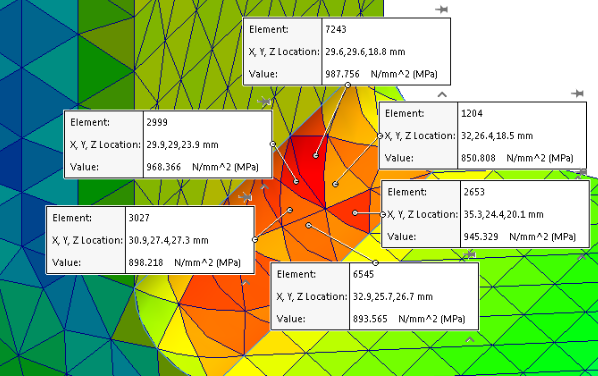Click the 850.808 value in callout 1204
The image size is (598, 376).
[x=478, y=158]
